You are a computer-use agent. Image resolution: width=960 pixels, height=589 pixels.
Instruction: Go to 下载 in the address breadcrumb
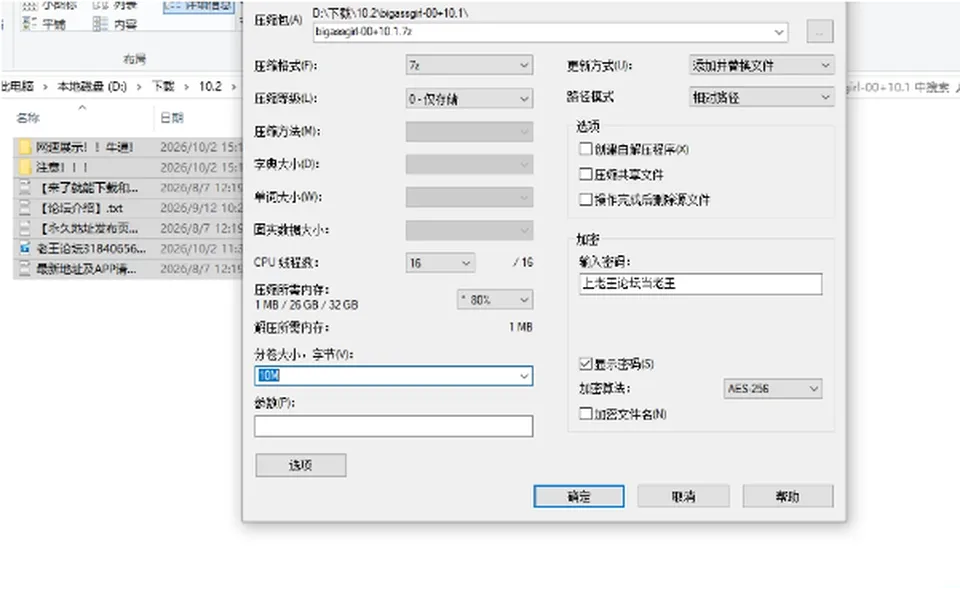(x=163, y=86)
